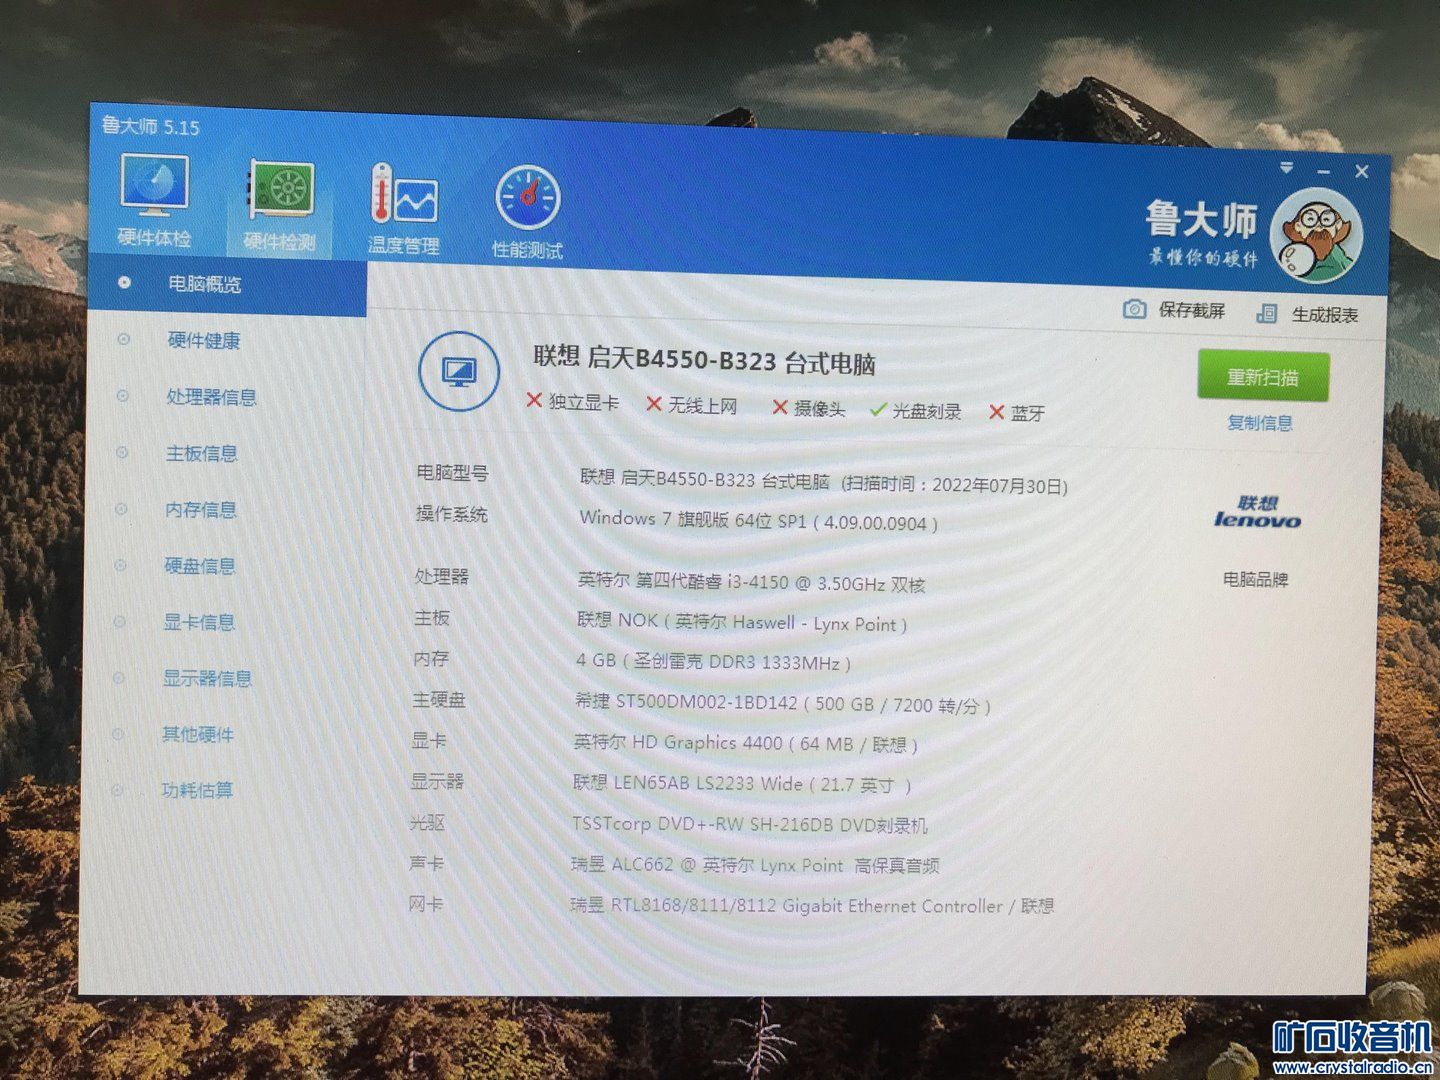Open 功耗估算 in the sidebar

pos(197,790)
